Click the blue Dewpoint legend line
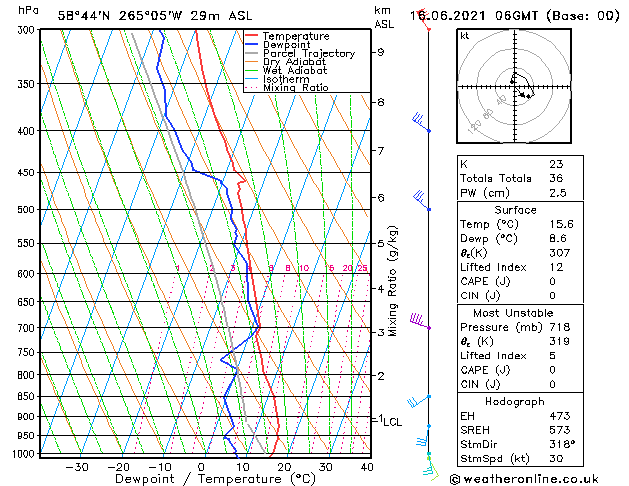 click(252, 44)
